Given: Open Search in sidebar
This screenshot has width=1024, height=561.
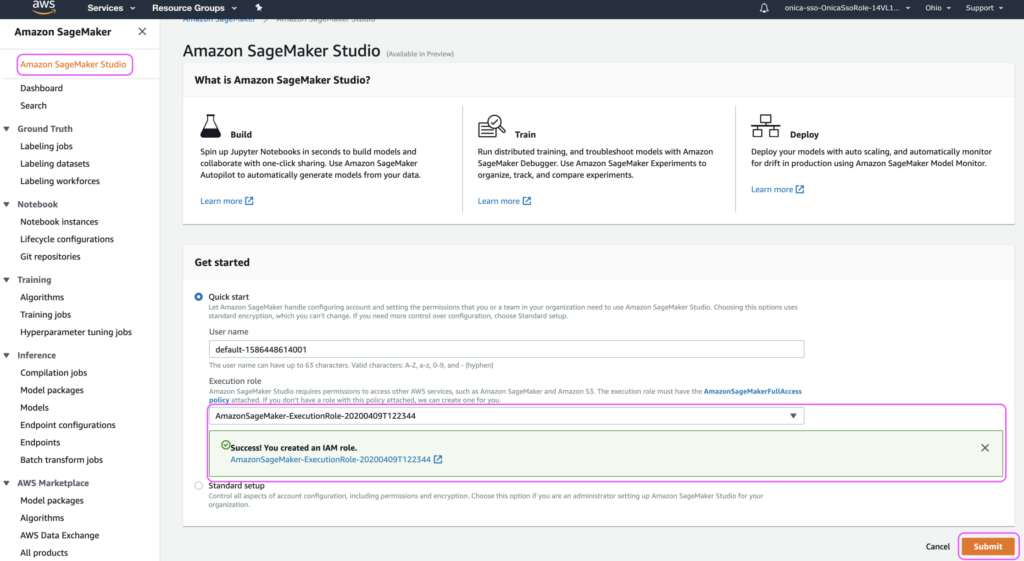Looking at the screenshot, I should (33, 105).
